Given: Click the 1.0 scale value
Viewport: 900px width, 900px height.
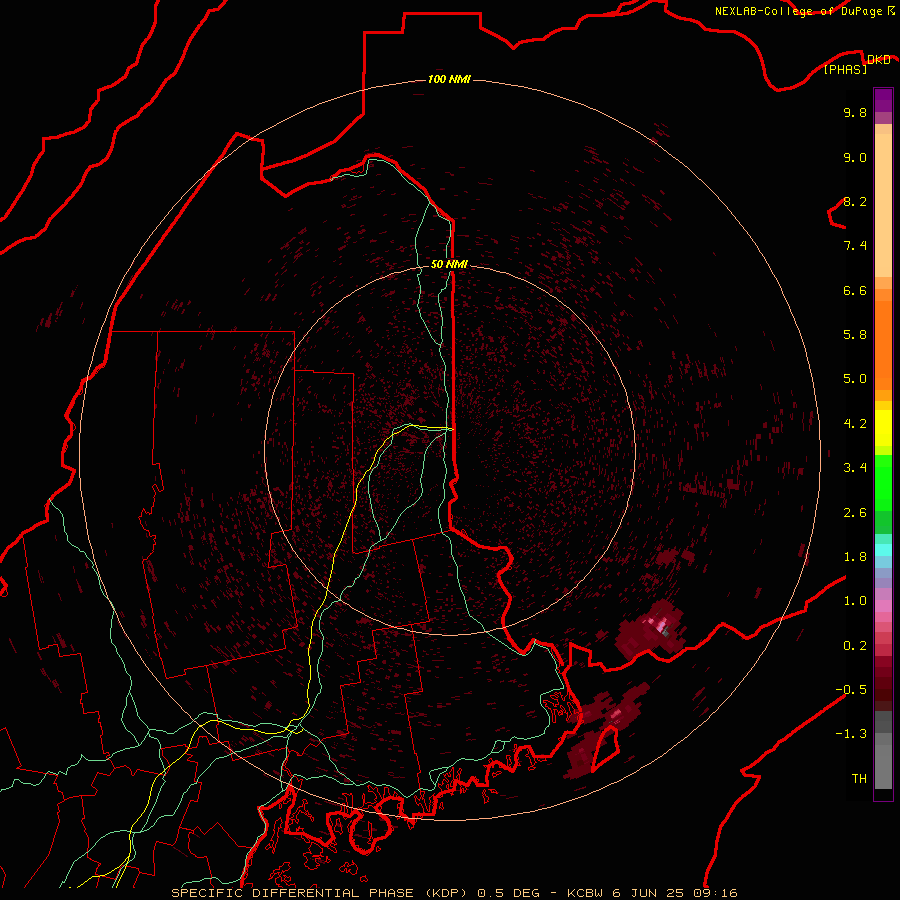Looking at the screenshot, I should coord(855,601).
